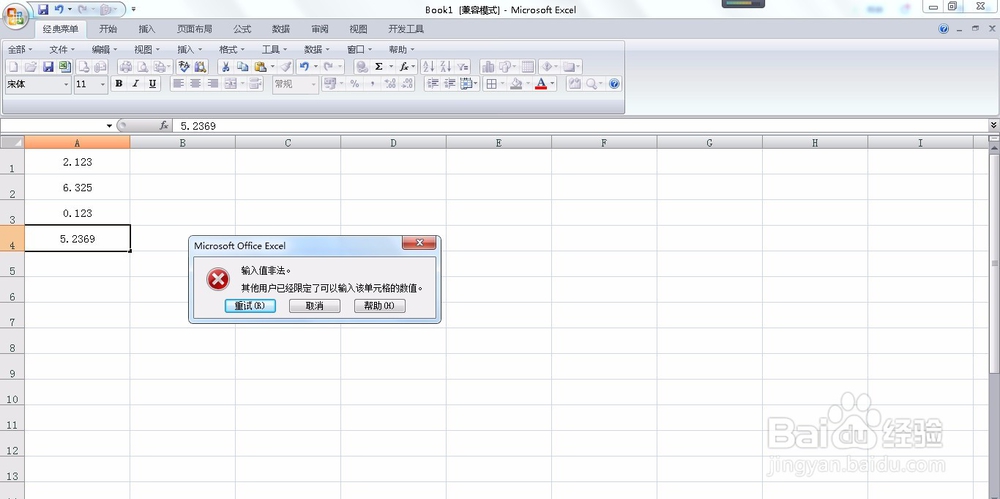Switch to the 页面布局 tab
Viewport: 1000px width, 499px height.
[x=195, y=29]
